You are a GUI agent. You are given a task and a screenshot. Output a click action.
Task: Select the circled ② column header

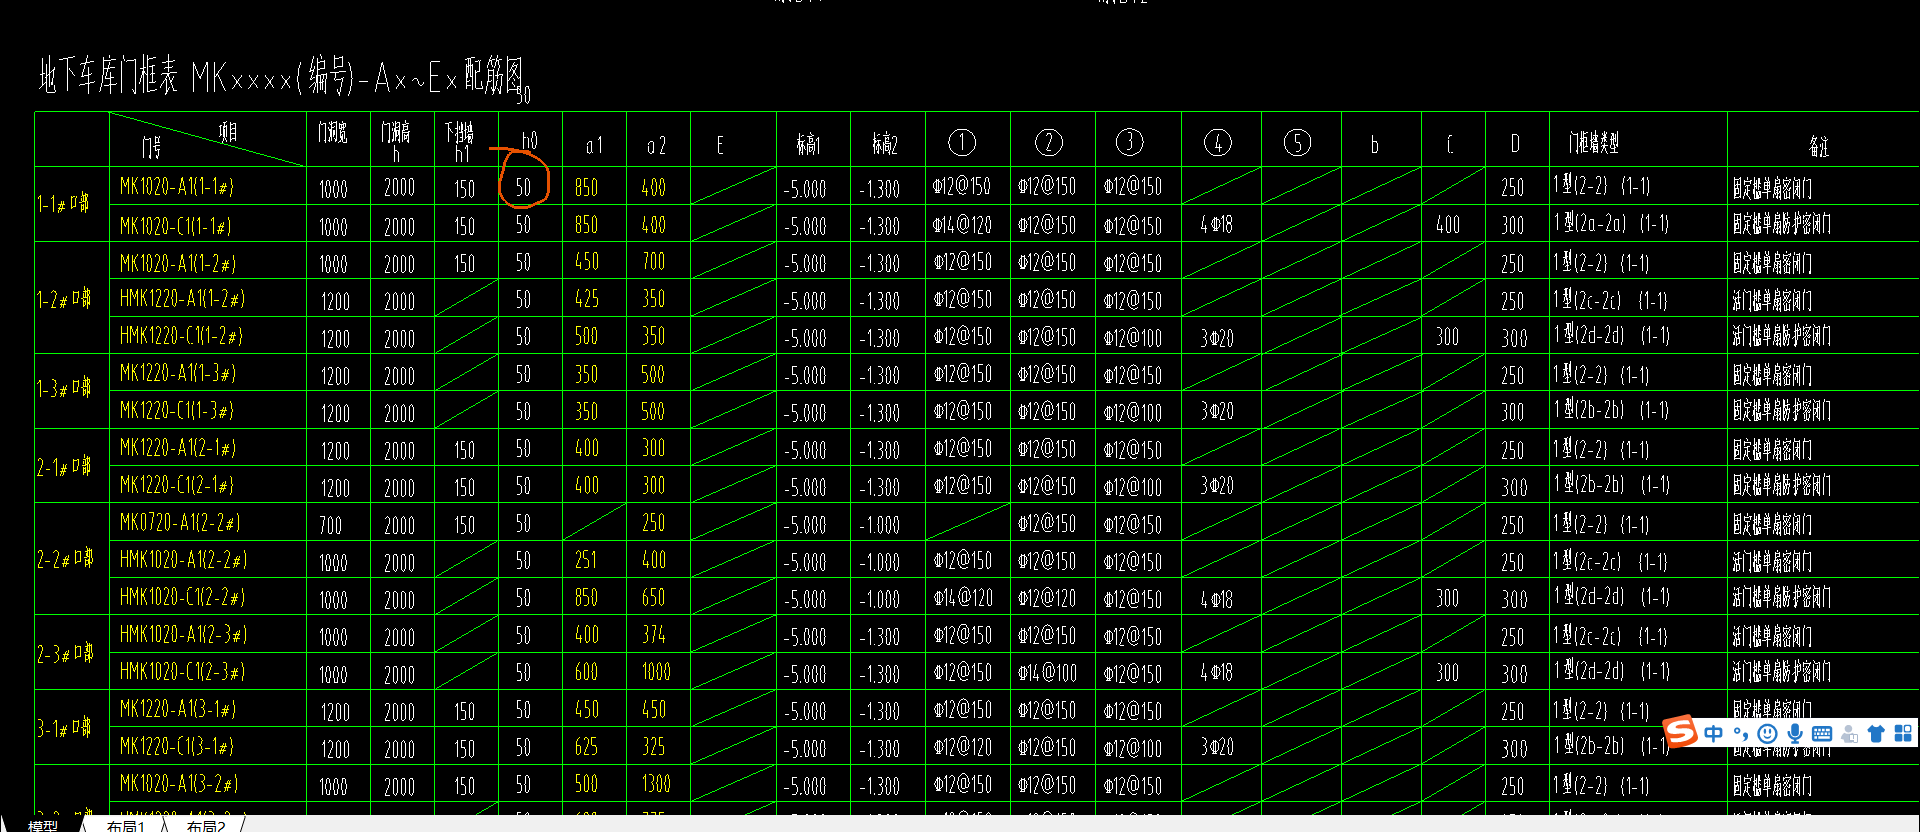pos(1049,143)
